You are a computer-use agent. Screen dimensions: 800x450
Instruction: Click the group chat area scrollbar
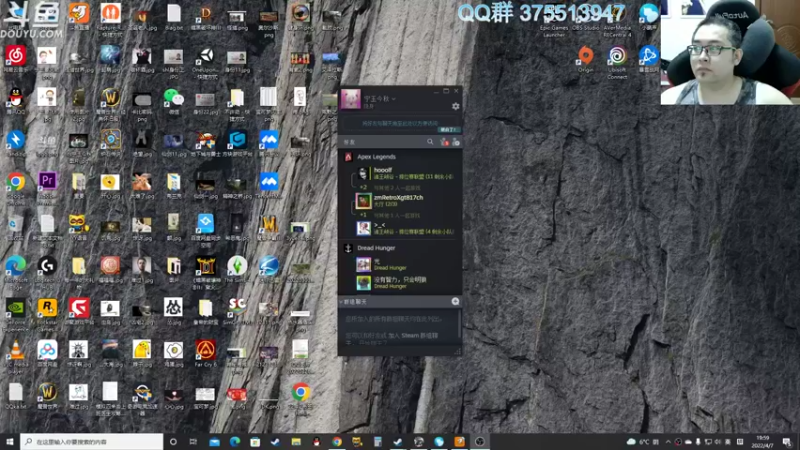coord(459,324)
